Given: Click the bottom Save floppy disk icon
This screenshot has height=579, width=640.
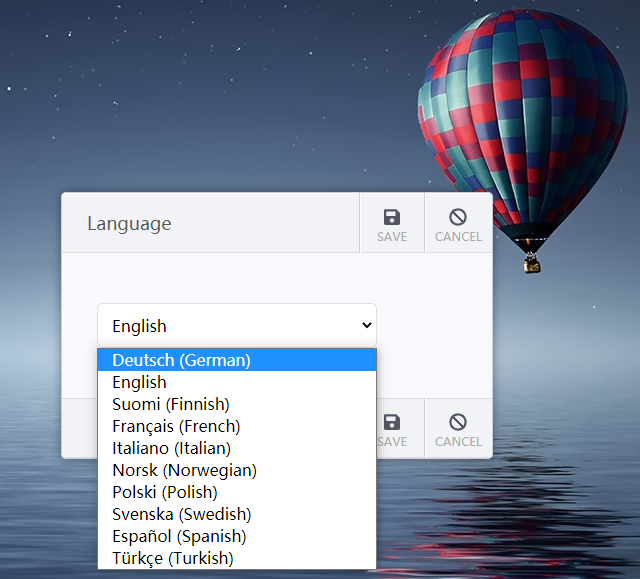Looking at the screenshot, I should 392,422.
